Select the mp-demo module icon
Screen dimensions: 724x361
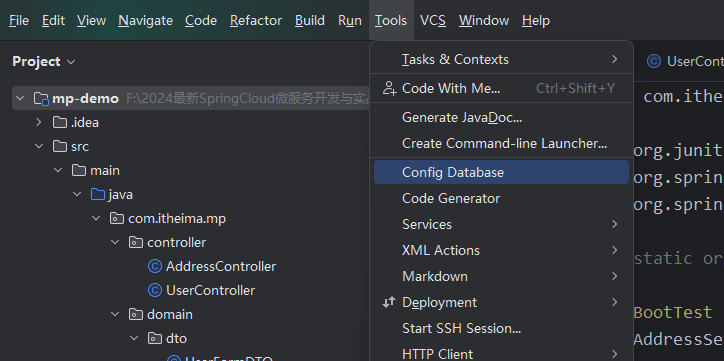[x=41, y=99]
